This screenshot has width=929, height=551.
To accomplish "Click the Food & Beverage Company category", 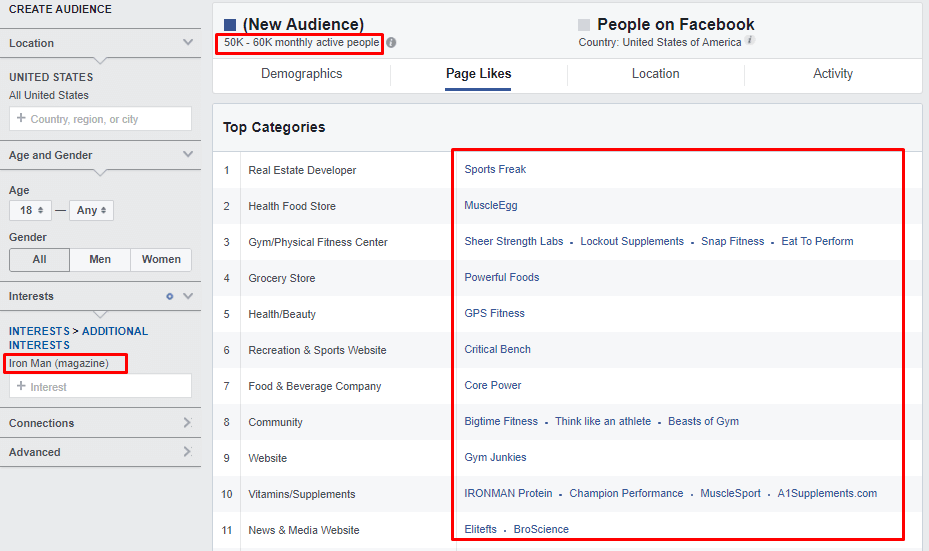I will coord(314,386).
